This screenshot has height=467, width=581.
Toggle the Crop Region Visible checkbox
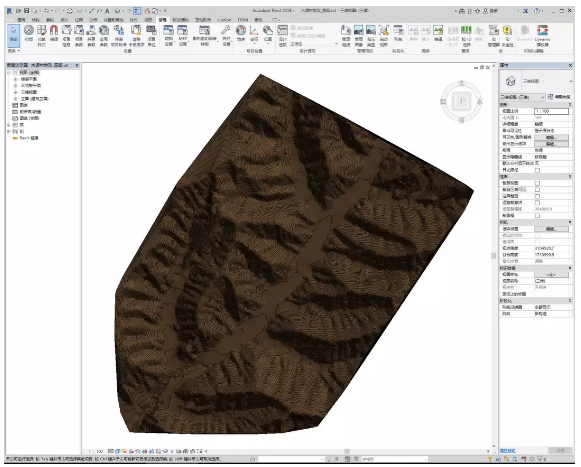coord(537,190)
